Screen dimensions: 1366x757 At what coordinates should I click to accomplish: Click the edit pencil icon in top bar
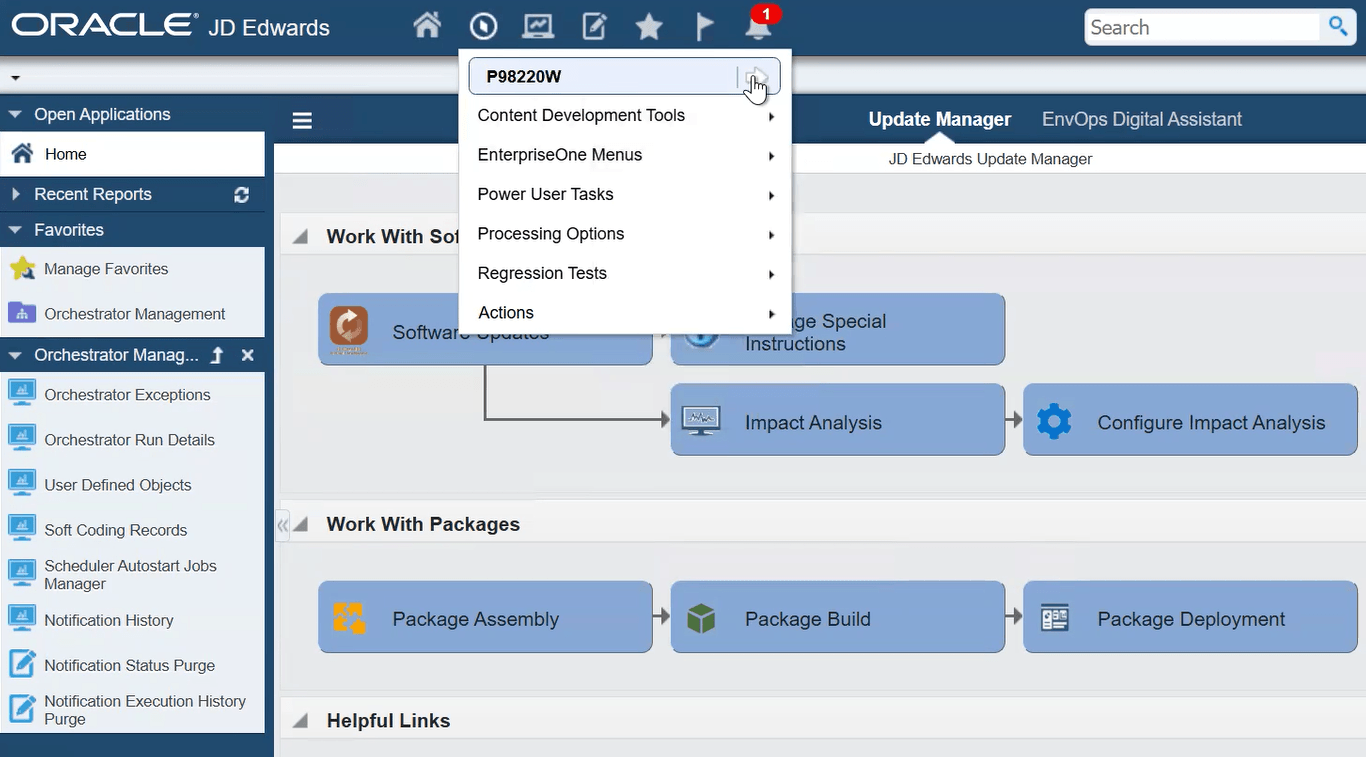[x=594, y=26]
